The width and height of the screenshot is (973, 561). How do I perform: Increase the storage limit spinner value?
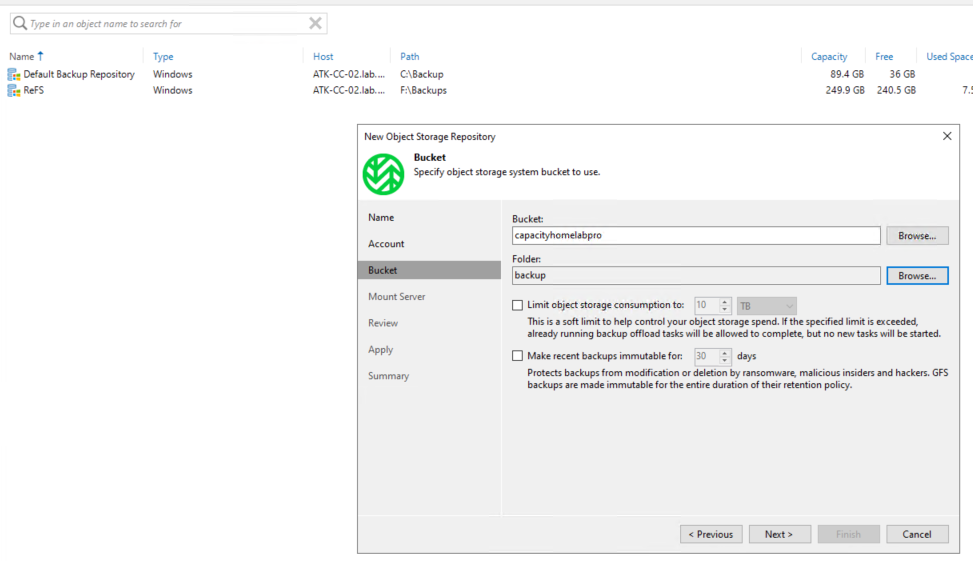click(x=725, y=301)
